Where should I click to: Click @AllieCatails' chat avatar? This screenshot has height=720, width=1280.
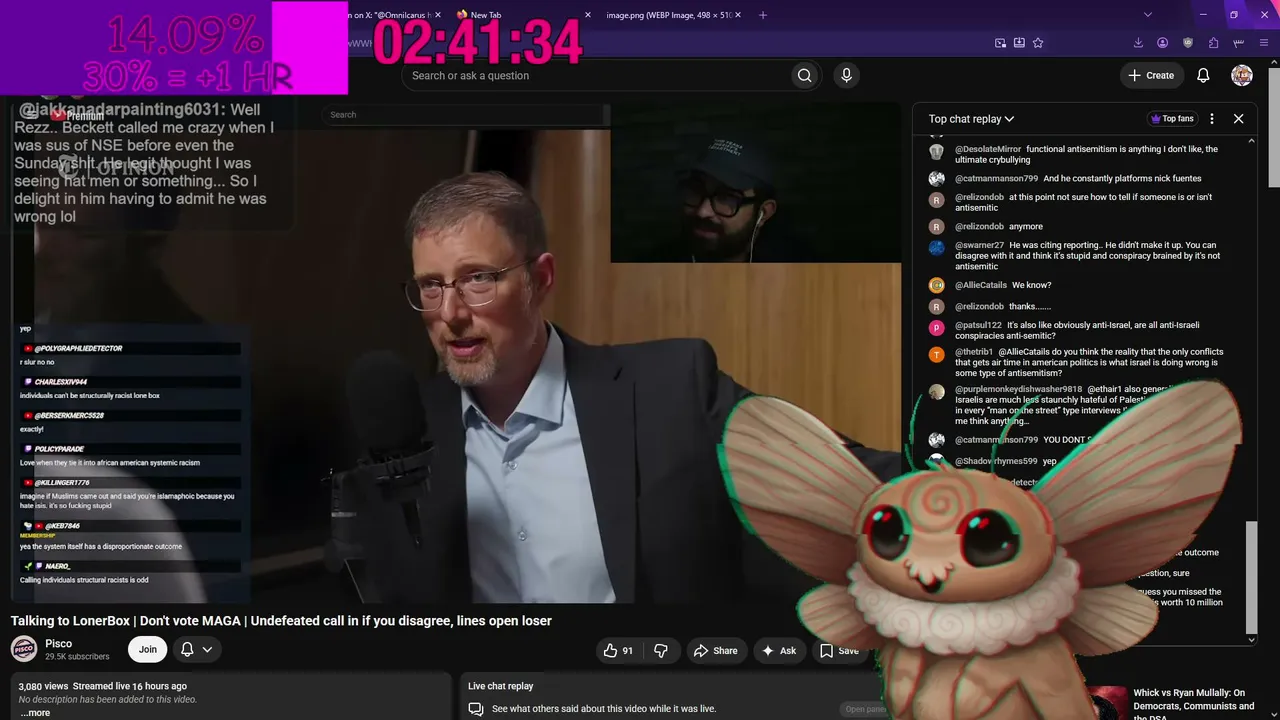click(936, 285)
